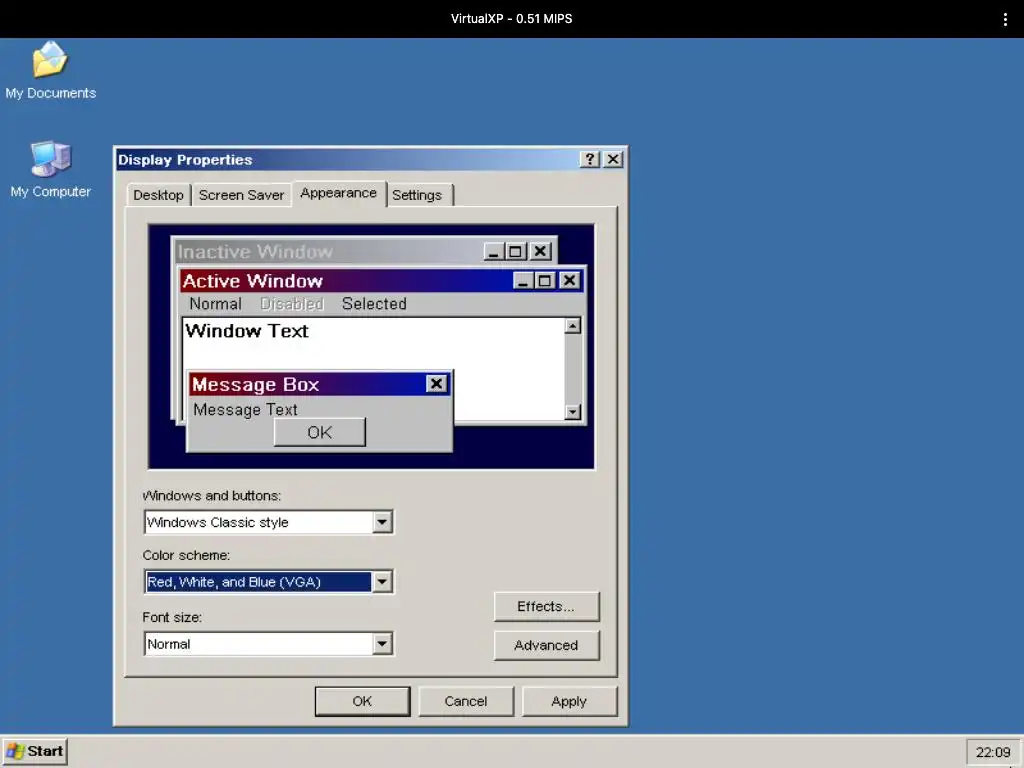Click the preview Message Box close icon
The width and height of the screenshot is (1024, 768).
[436, 383]
